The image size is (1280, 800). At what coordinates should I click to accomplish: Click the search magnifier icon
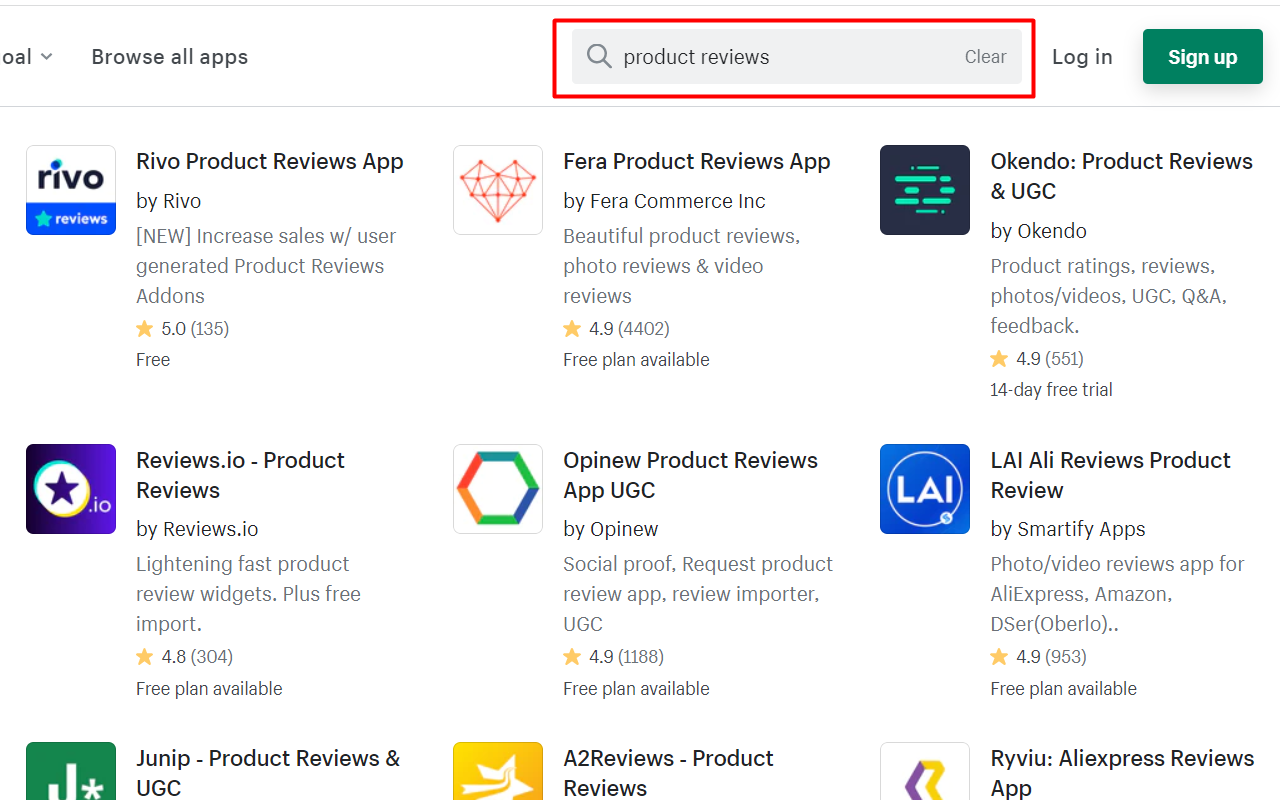(x=599, y=56)
